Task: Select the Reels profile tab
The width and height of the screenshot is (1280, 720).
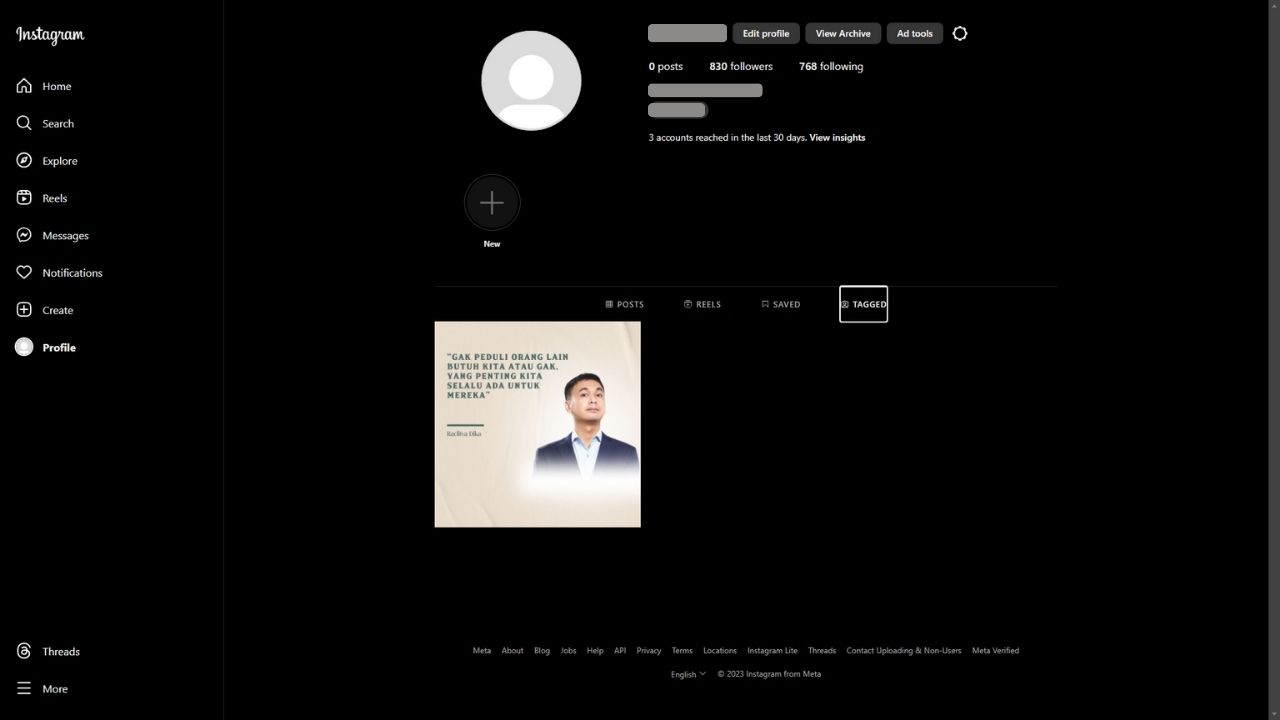Action: (702, 304)
